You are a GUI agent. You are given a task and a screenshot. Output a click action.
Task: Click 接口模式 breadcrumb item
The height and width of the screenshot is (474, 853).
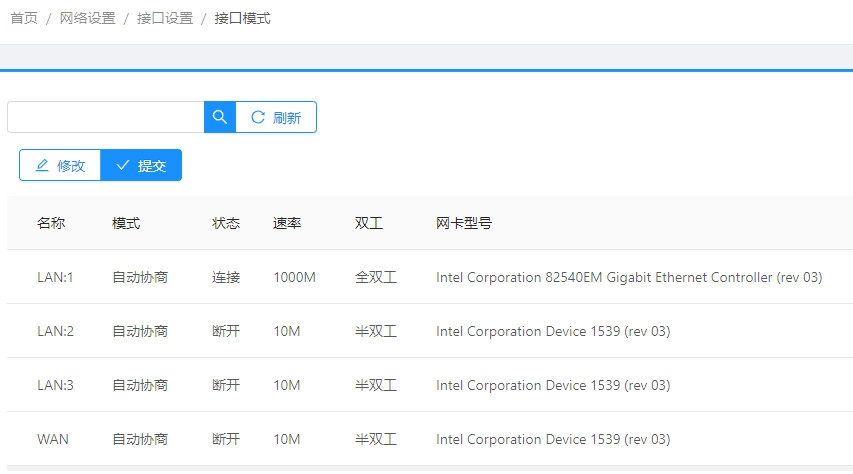point(242,19)
